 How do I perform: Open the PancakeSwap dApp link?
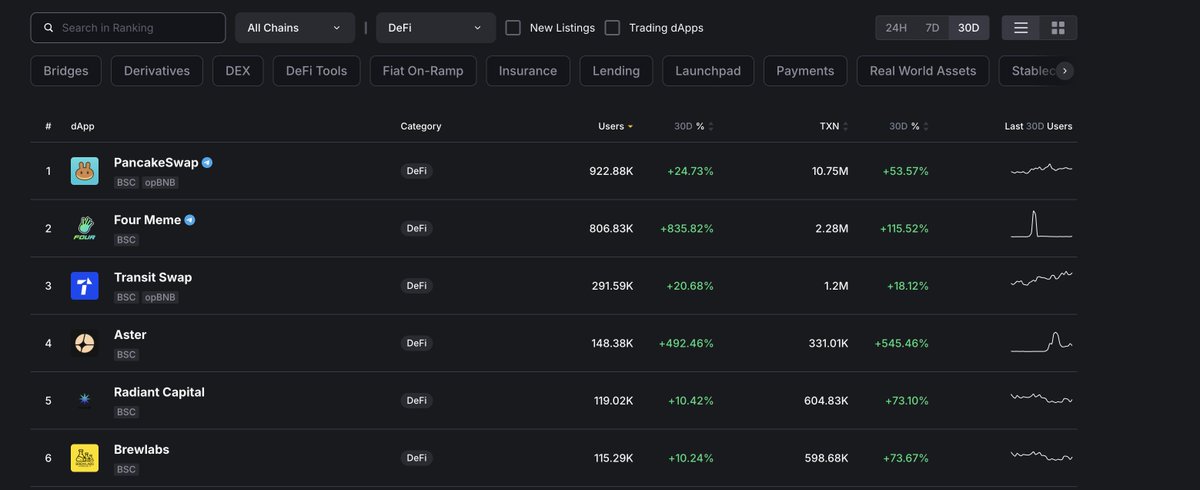pos(156,162)
